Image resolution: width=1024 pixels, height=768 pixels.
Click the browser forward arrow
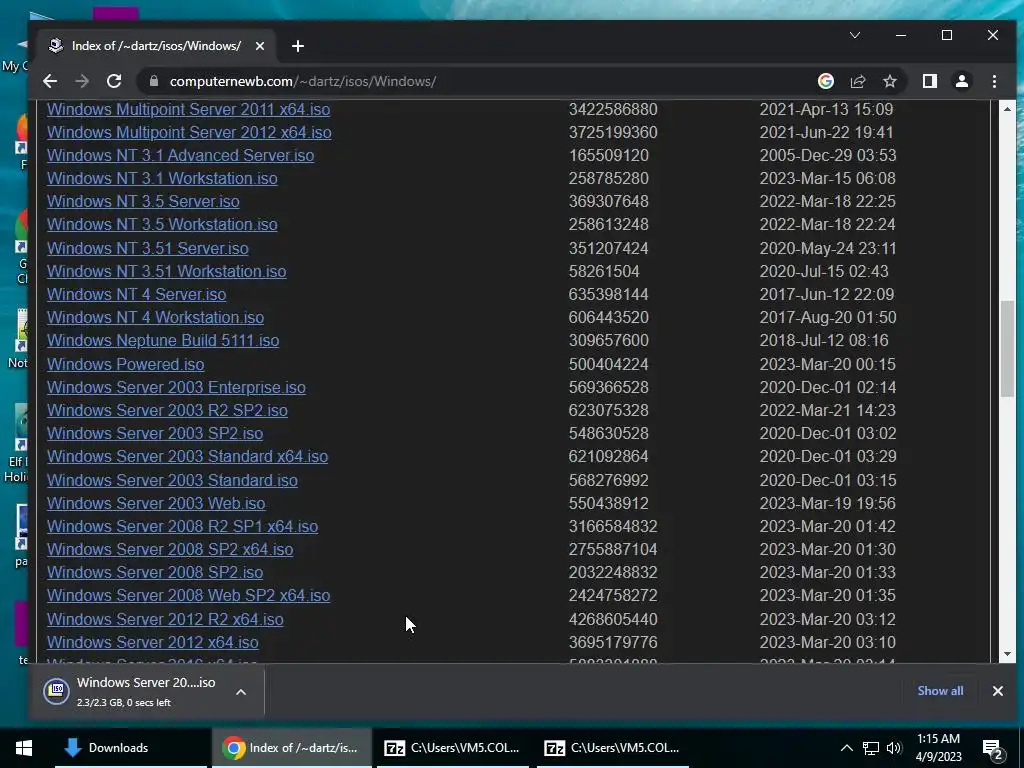(x=82, y=81)
